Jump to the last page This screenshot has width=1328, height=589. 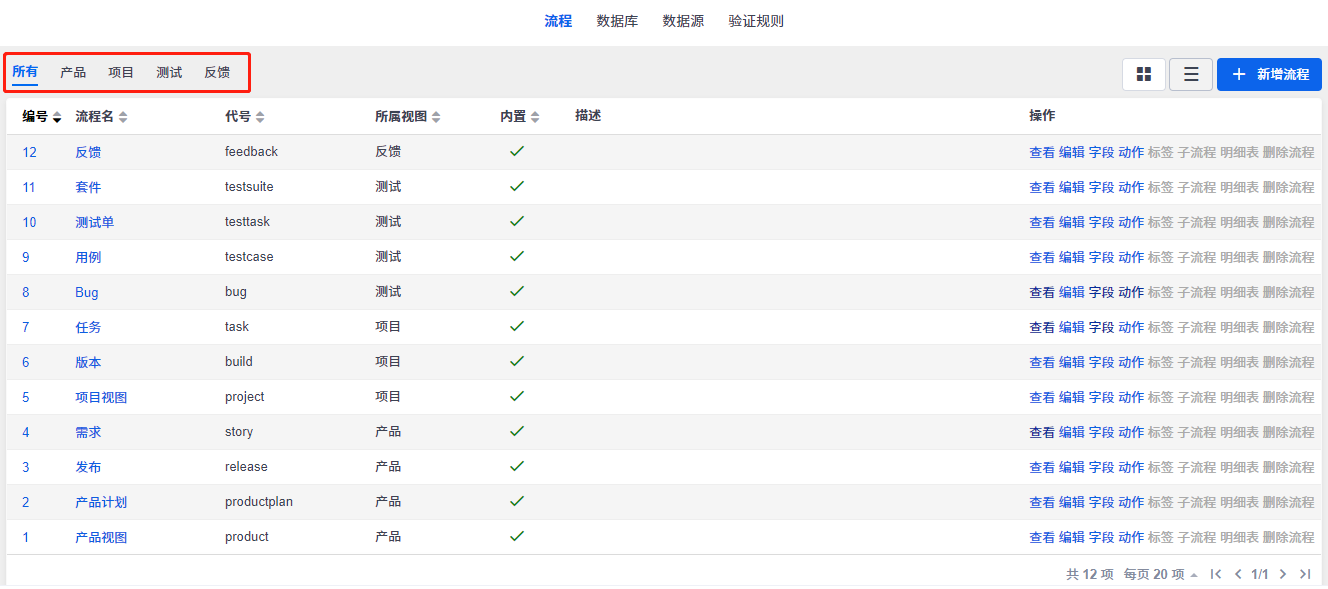point(1305,574)
